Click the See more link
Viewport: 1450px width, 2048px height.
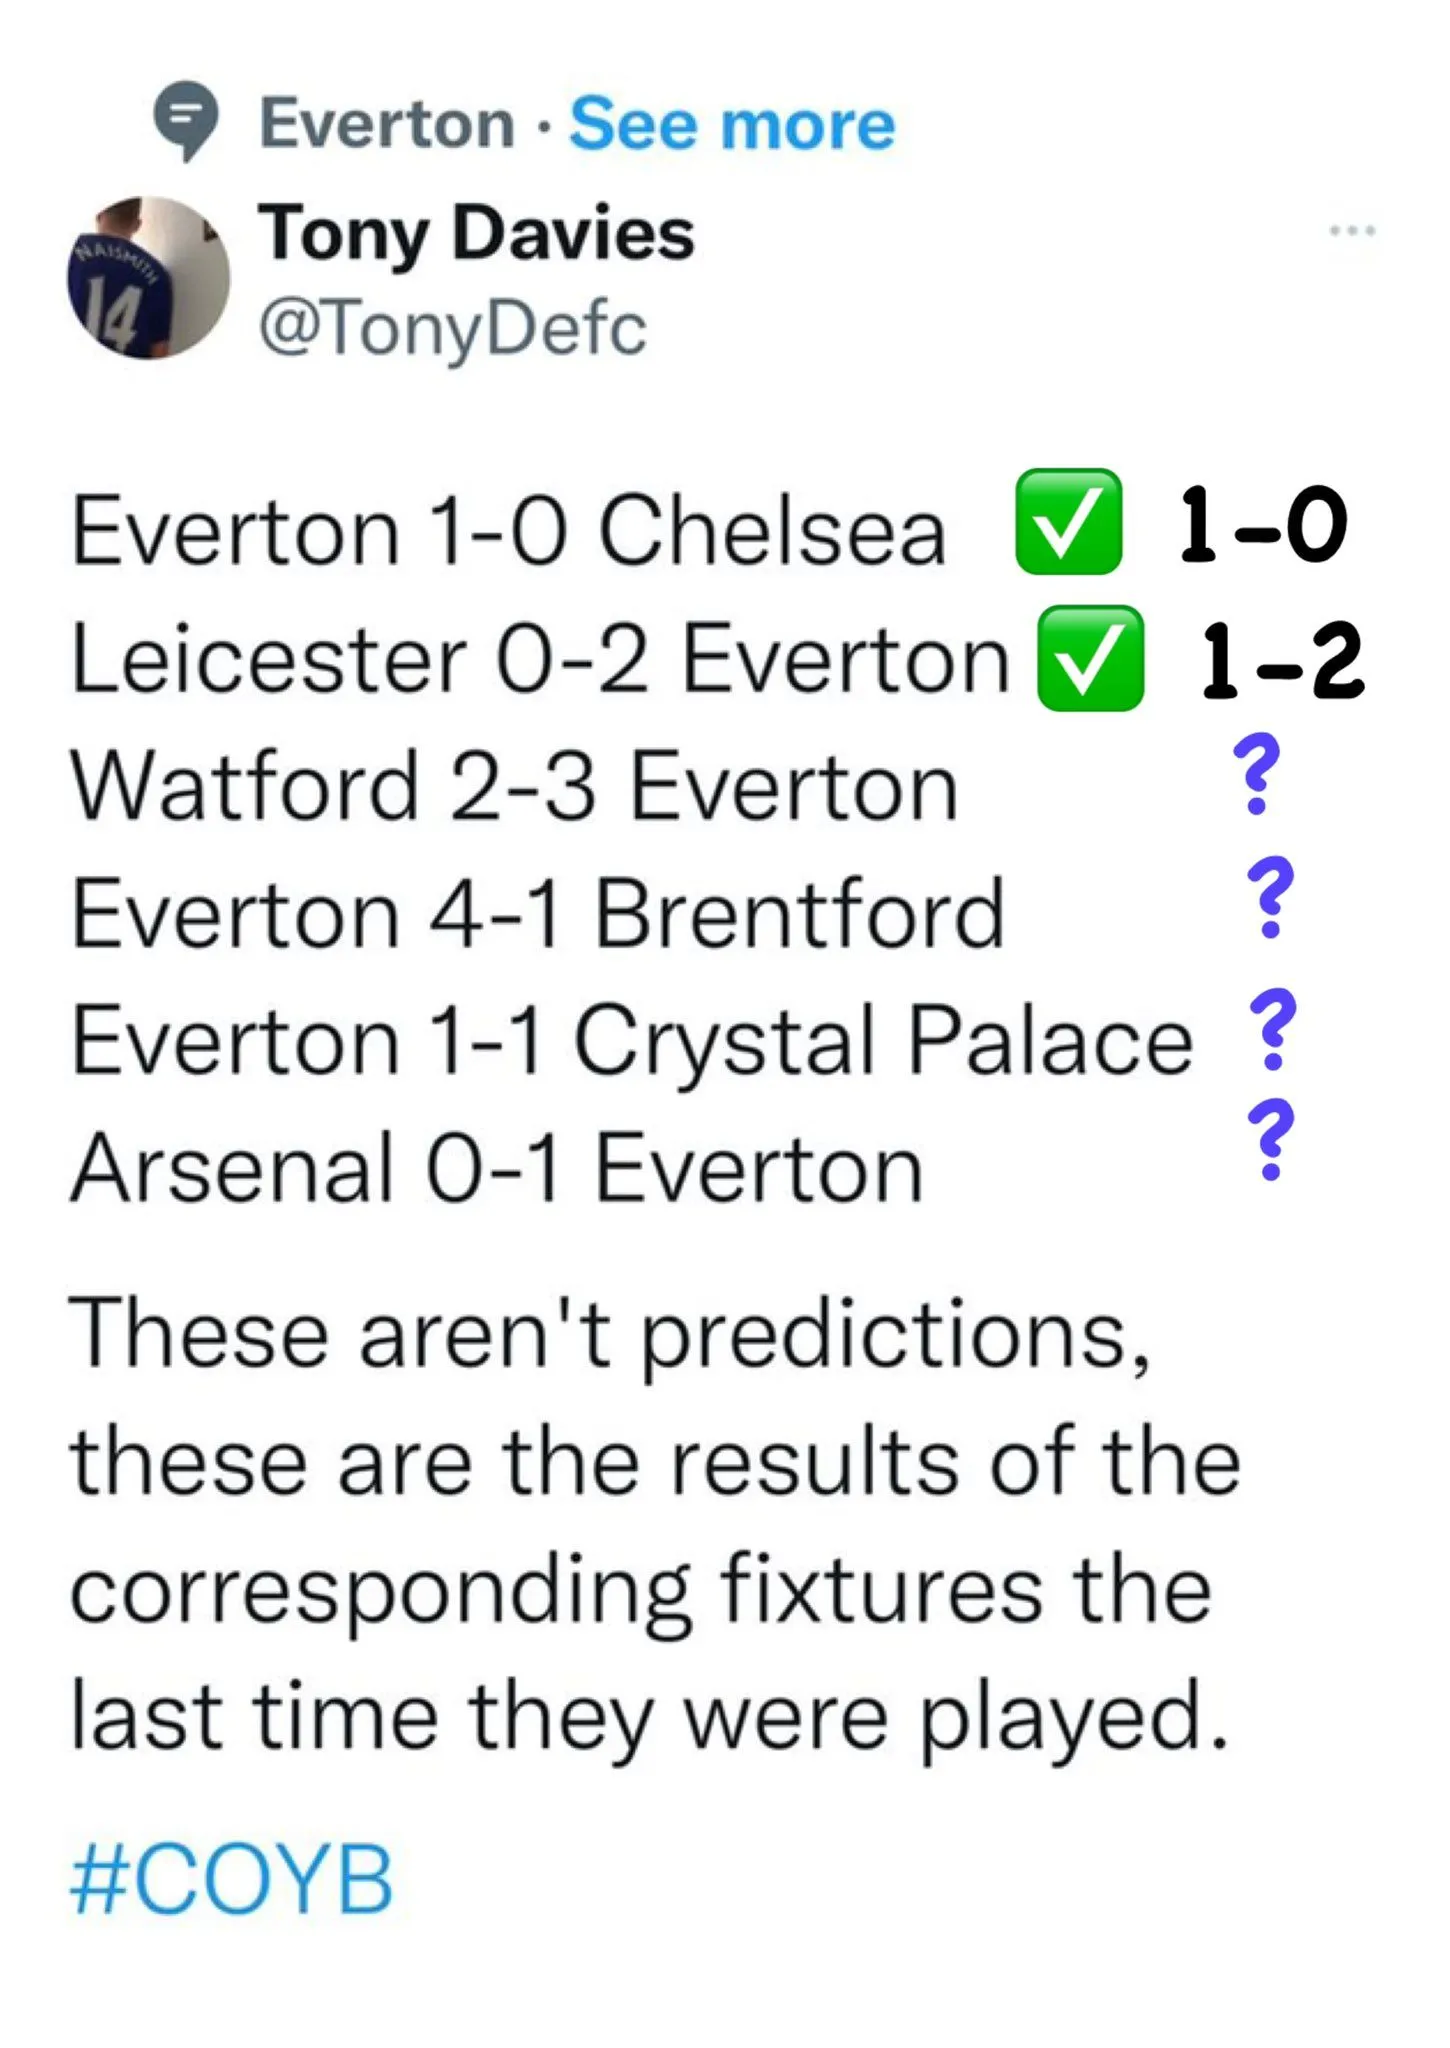tap(732, 125)
